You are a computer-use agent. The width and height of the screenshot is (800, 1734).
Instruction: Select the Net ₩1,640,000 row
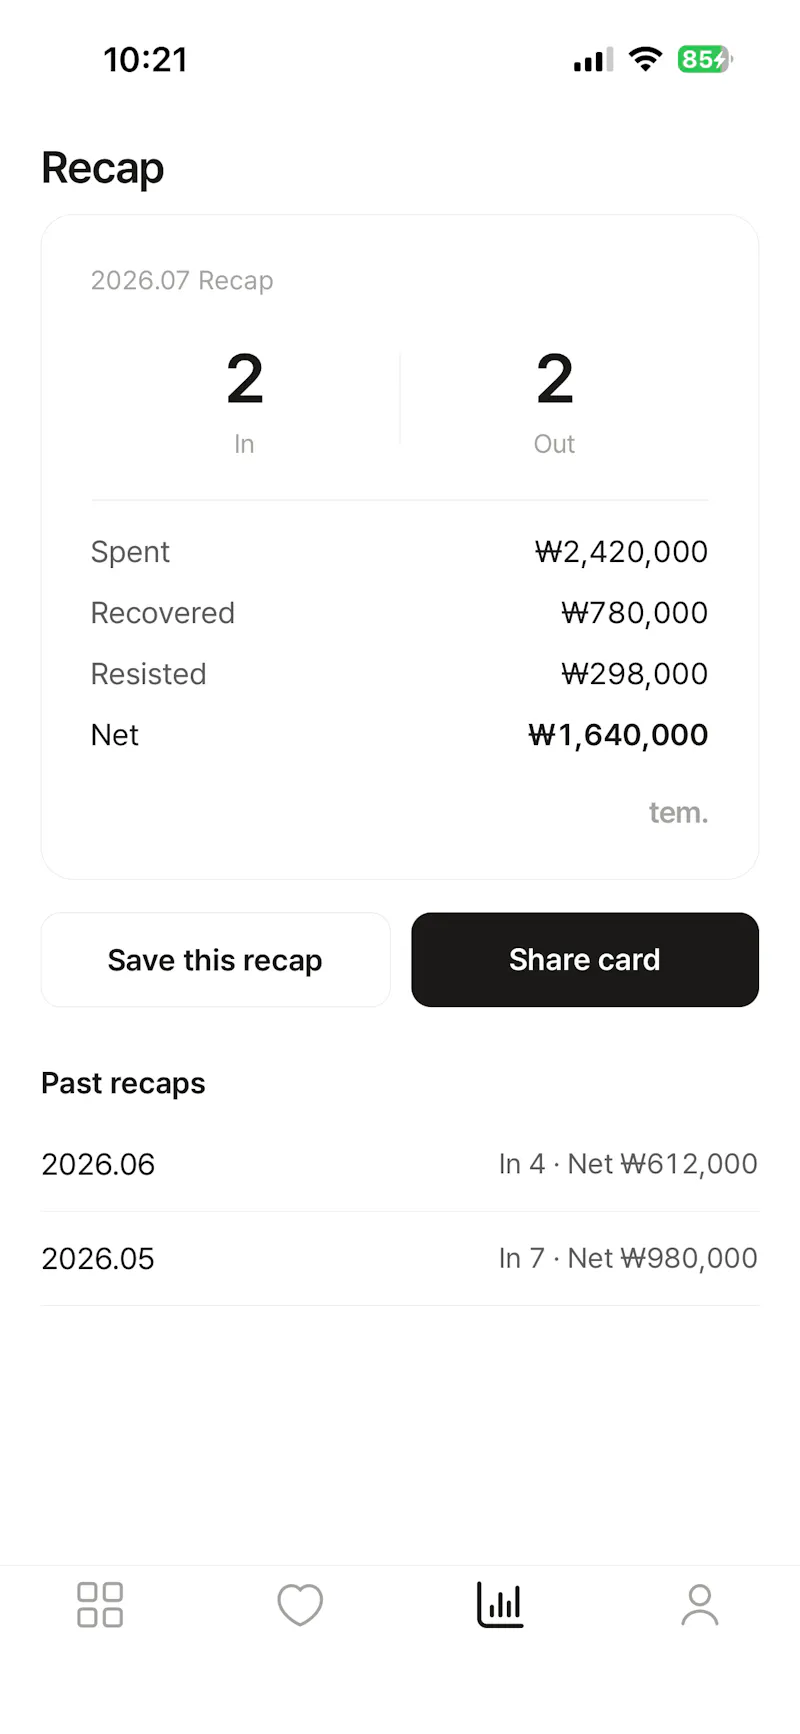click(x=400, y=735)
